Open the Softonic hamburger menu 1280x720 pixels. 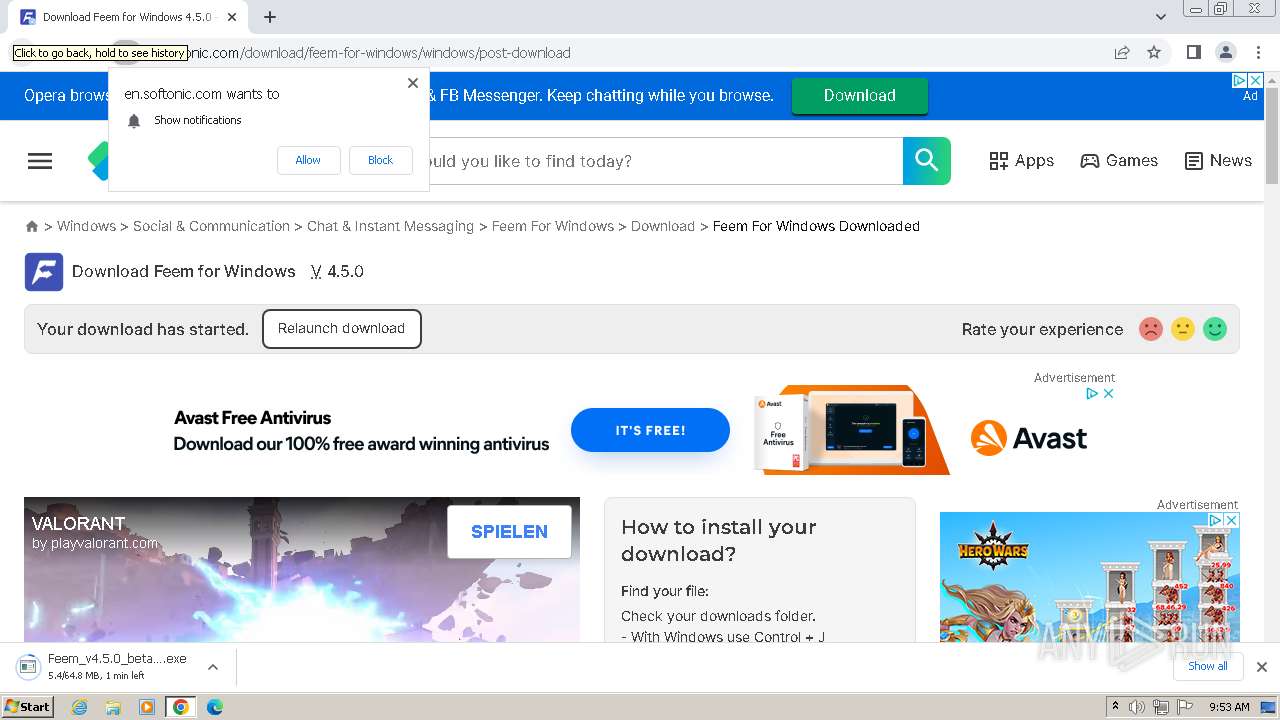pyautogui.click(x=40, y=161)
